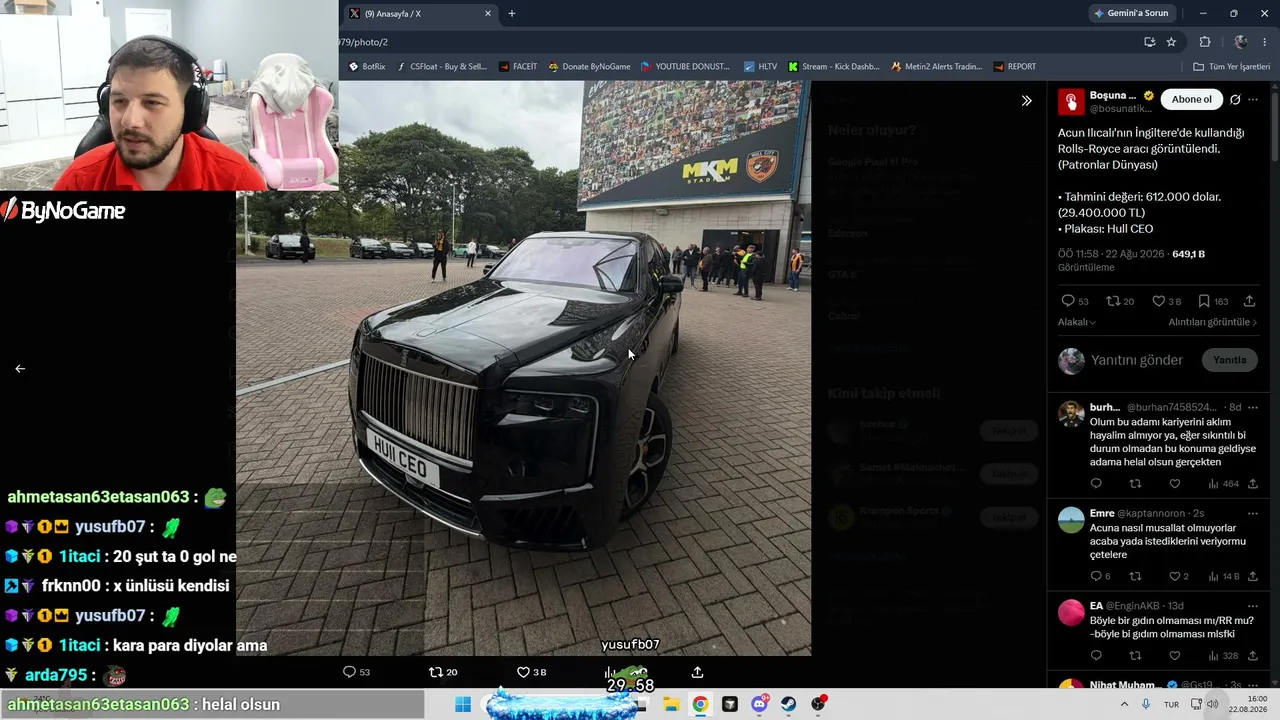The image size is (1280, 720).
Task: Open the FACEIT bookmark
Action: pyautogui.click(x=519, y=67)
